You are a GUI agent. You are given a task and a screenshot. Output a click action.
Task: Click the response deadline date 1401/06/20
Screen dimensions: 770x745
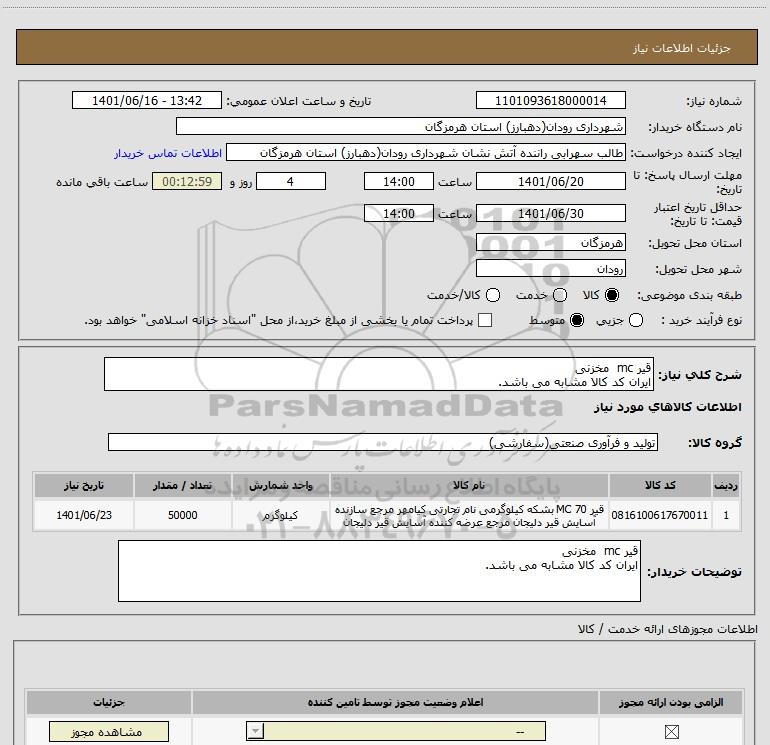550,181
